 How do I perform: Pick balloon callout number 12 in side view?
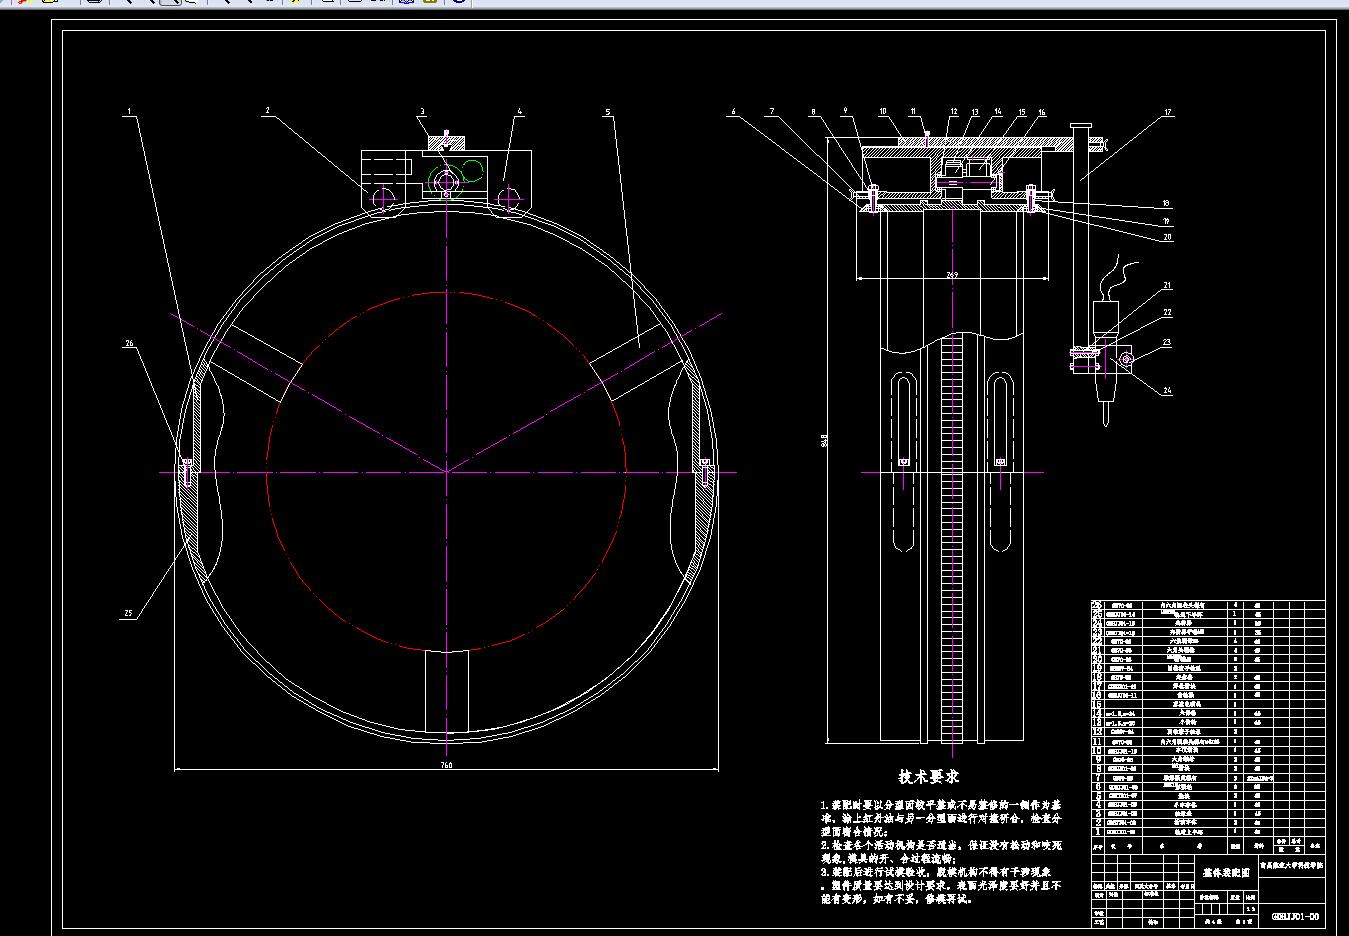[954, 111]
